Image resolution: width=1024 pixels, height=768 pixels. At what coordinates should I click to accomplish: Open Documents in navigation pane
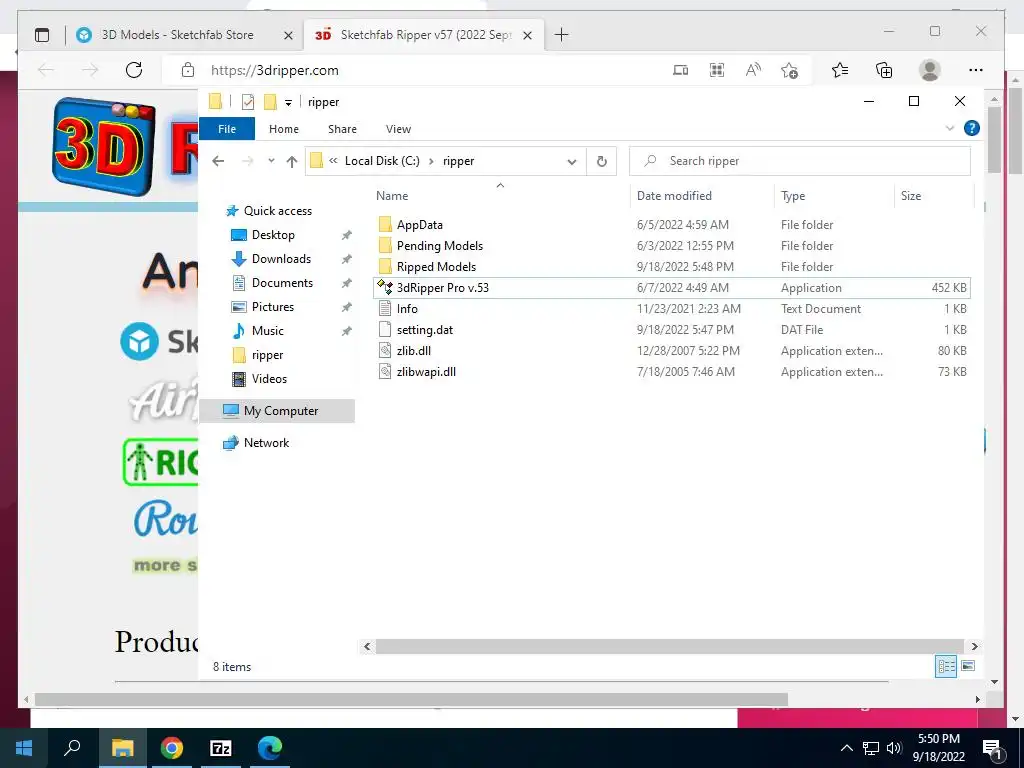click(282, 283)
